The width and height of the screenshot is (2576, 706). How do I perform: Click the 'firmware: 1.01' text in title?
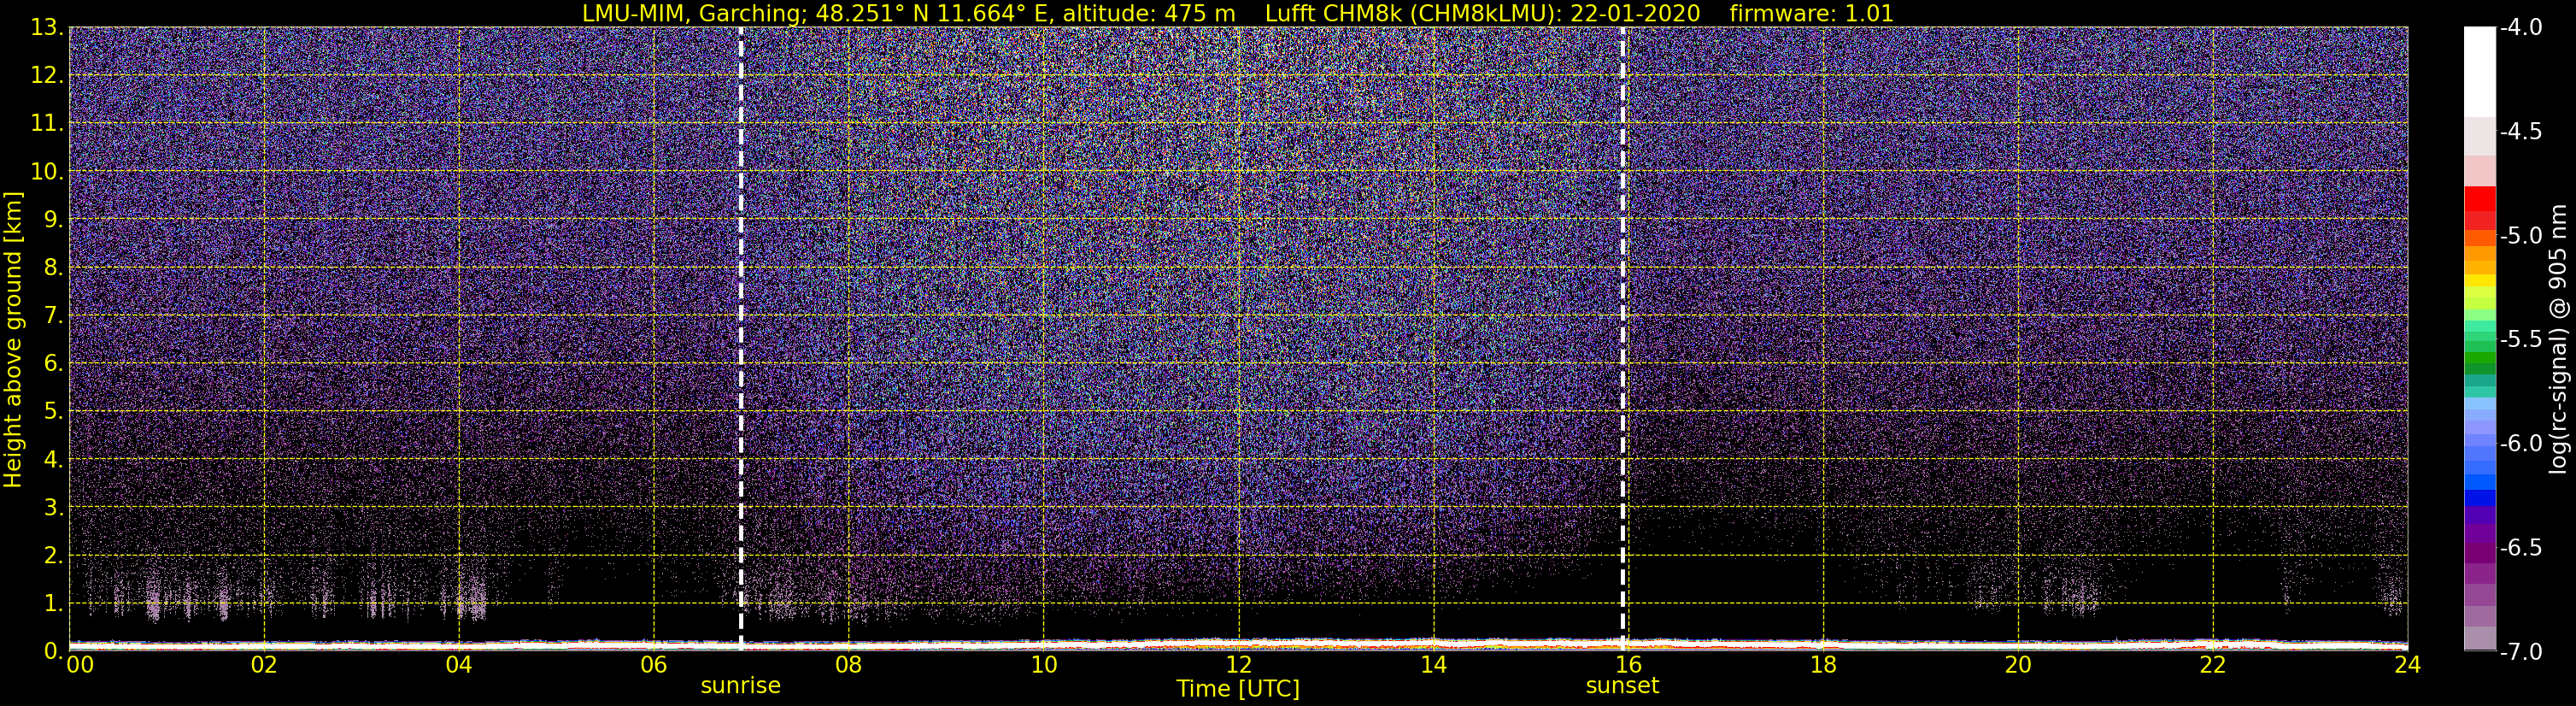[1812, 13]
